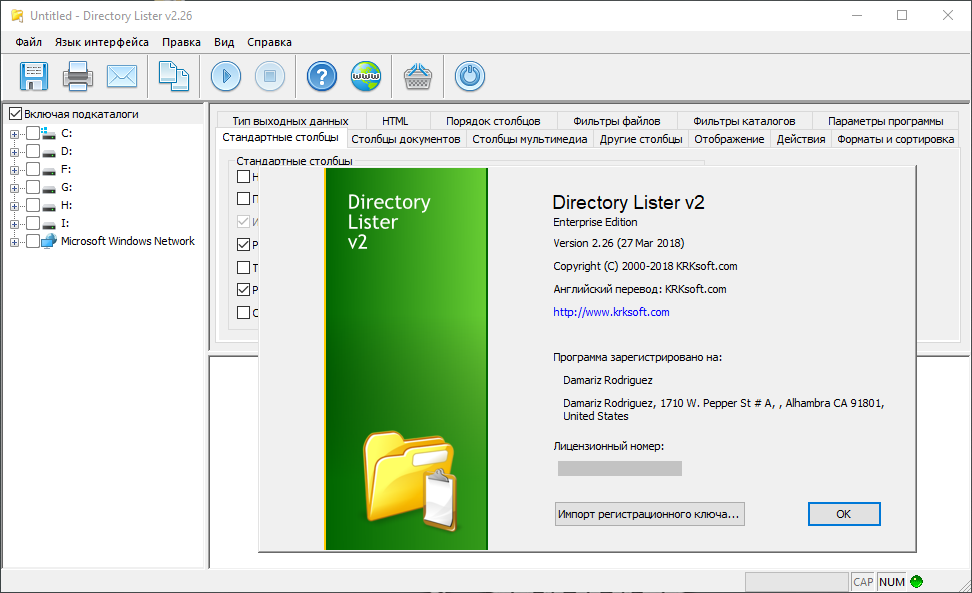Expand the C: drive tree node
972x593 pixels.
[x=14, y=134]
